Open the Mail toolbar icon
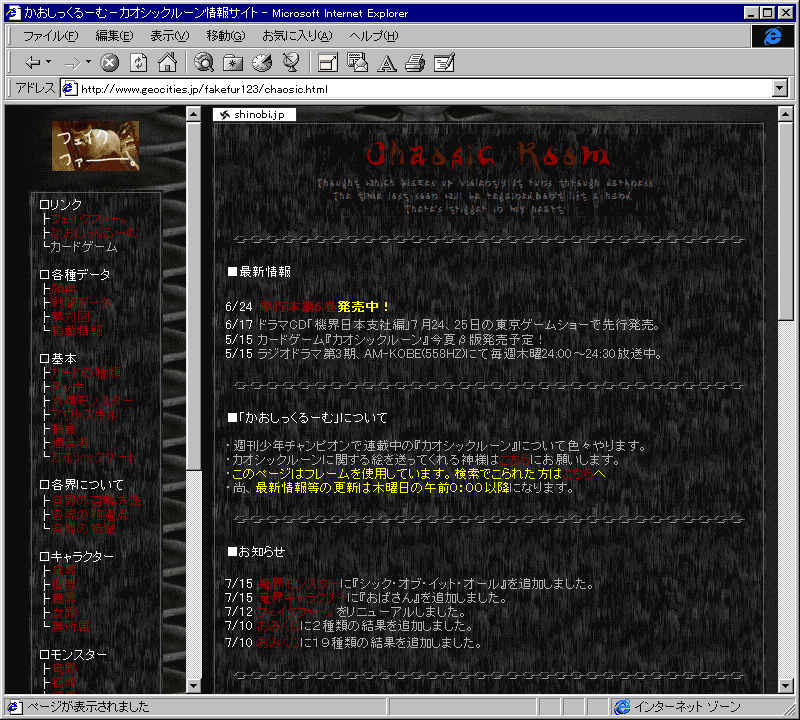Viewport: 800px width, 720px height. coord(357,63)
